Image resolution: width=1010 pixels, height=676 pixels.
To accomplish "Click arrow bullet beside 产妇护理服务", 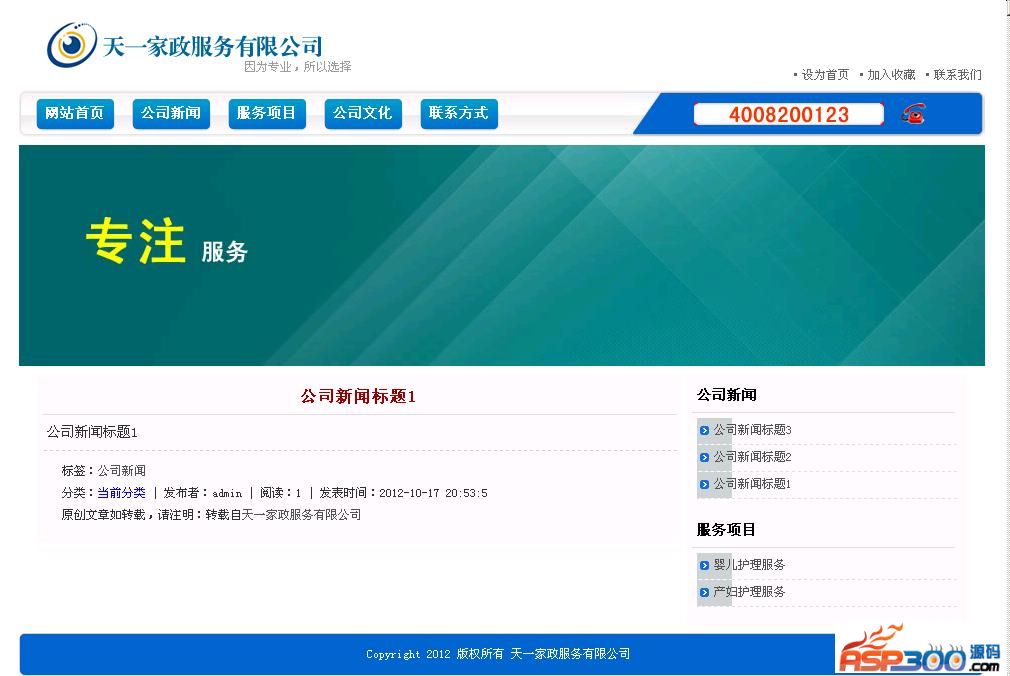I will [704, 593].
